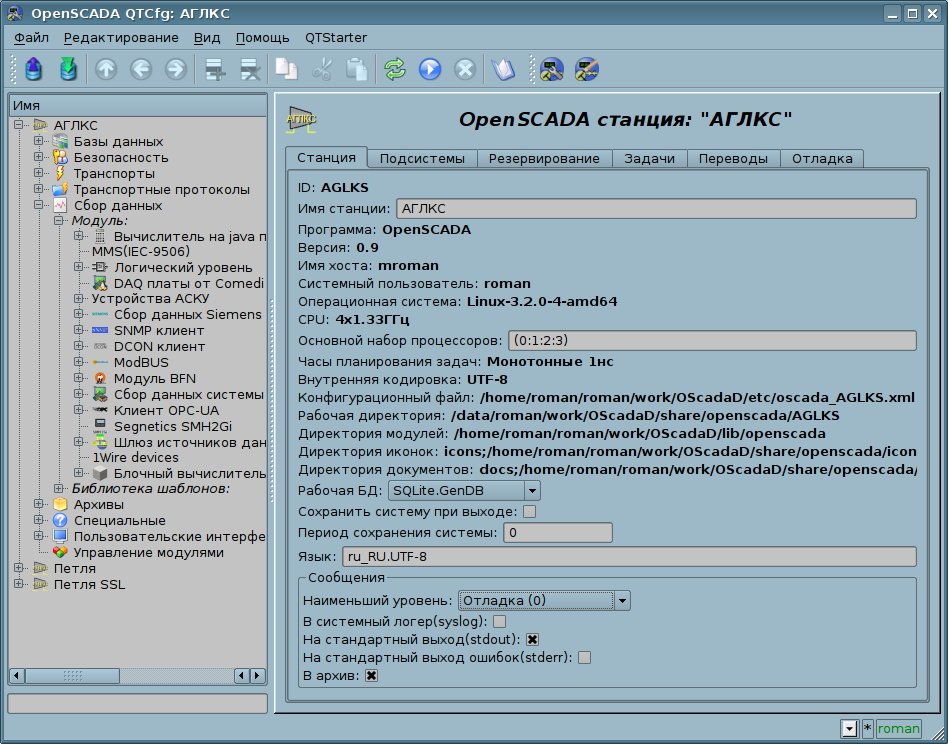Click the Период сохранения системы field
Image resolution: width=948 pixels, height=744 pixels.
(558, 532)
